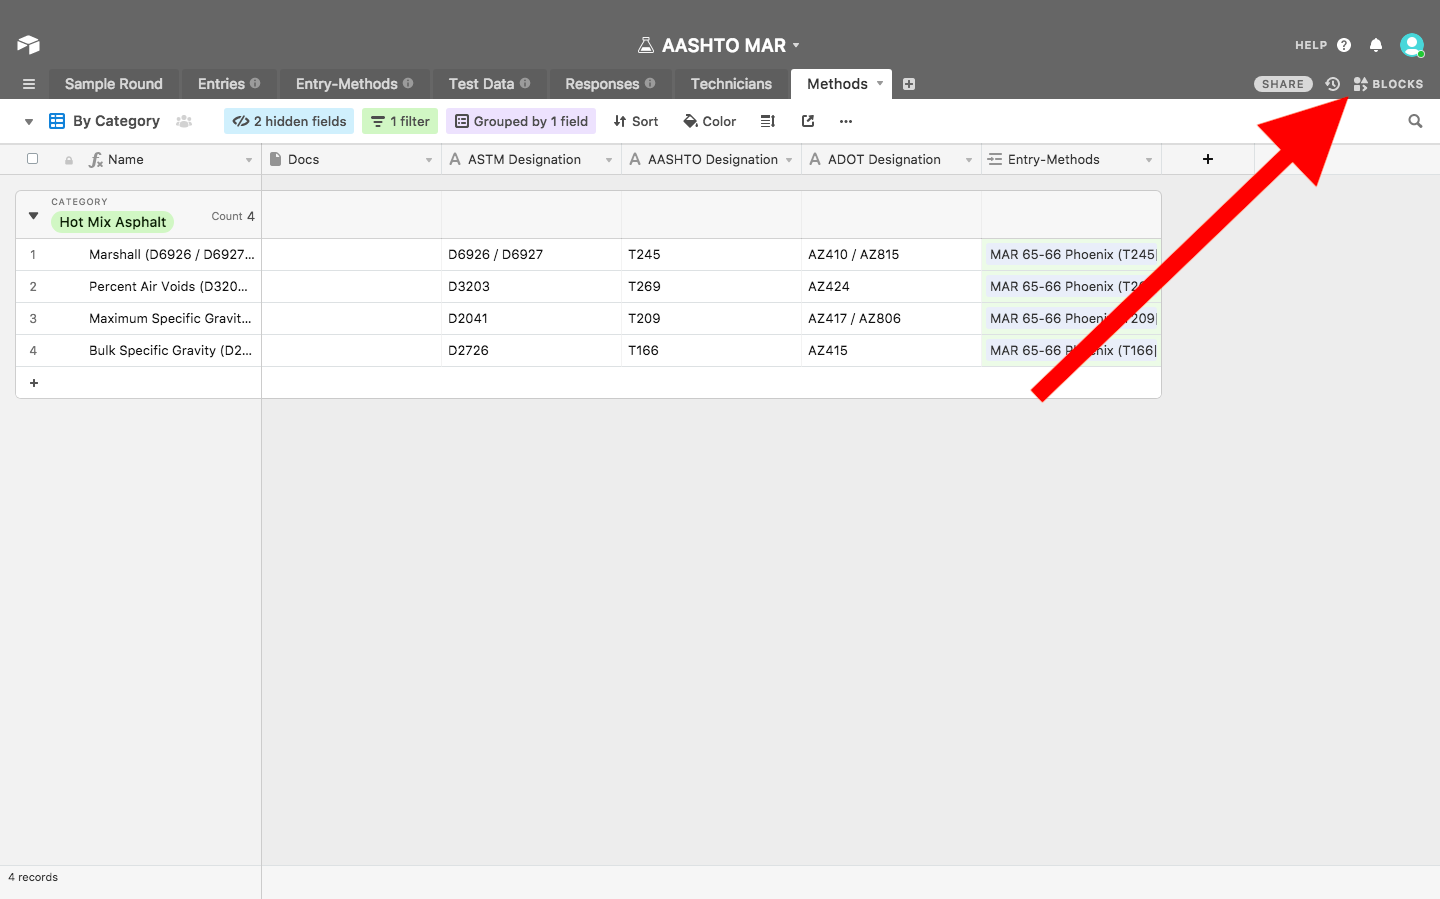Open the Sort menu
The width and height of the screenshot is (1440, 899).
pos(636,121)
